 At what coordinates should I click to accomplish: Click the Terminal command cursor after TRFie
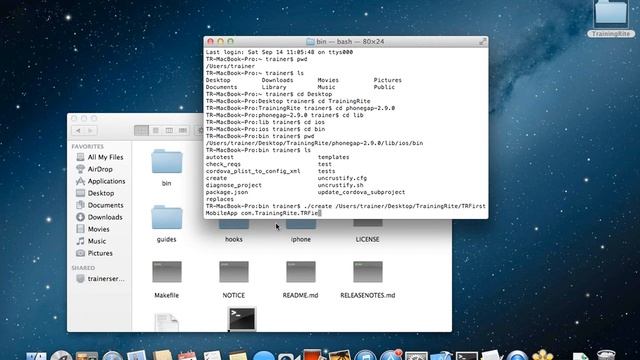point(320,213)
